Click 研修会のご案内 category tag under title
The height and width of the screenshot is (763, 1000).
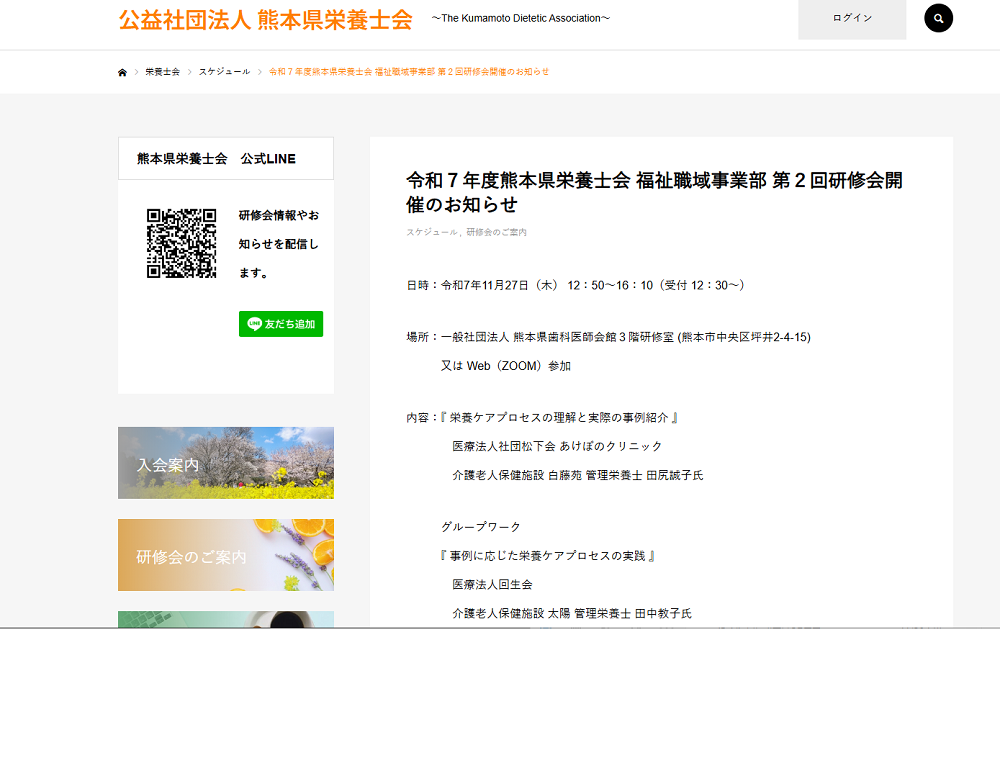pos(496,232)
